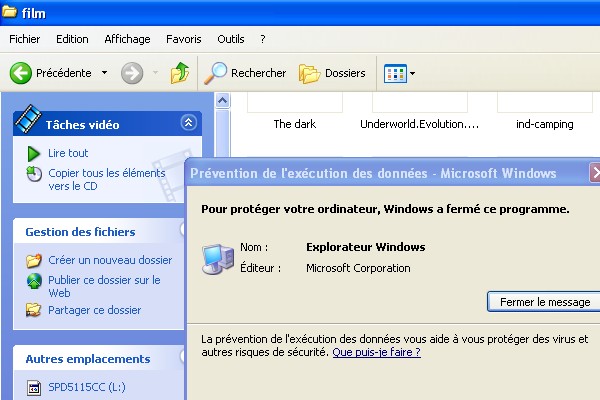Toggle the Dossiers folders pane button
This screenshot has width=600, height=400.
(x=332, y=73)
